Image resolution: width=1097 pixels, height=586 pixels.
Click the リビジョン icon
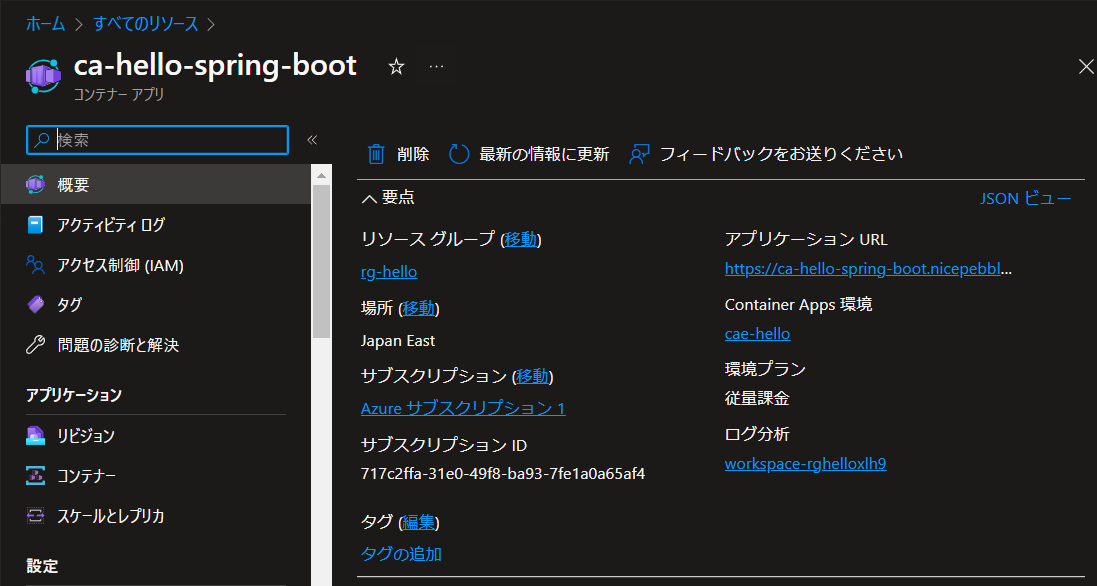click(x=36, y=435)
